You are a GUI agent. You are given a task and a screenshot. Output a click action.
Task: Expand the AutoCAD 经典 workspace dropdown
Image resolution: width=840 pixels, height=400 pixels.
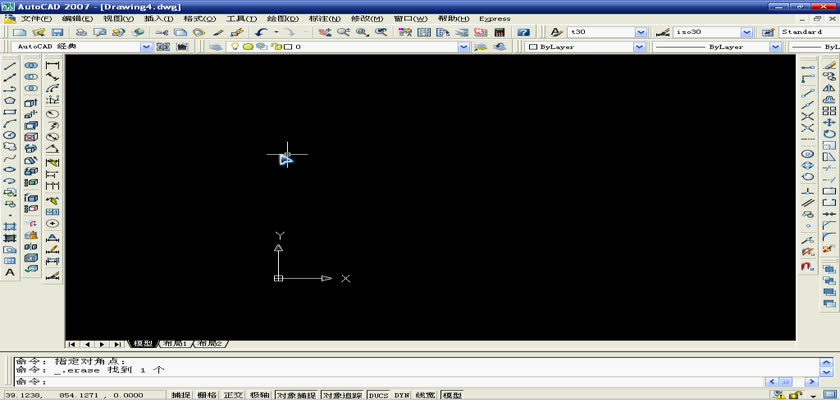[147, 47]
